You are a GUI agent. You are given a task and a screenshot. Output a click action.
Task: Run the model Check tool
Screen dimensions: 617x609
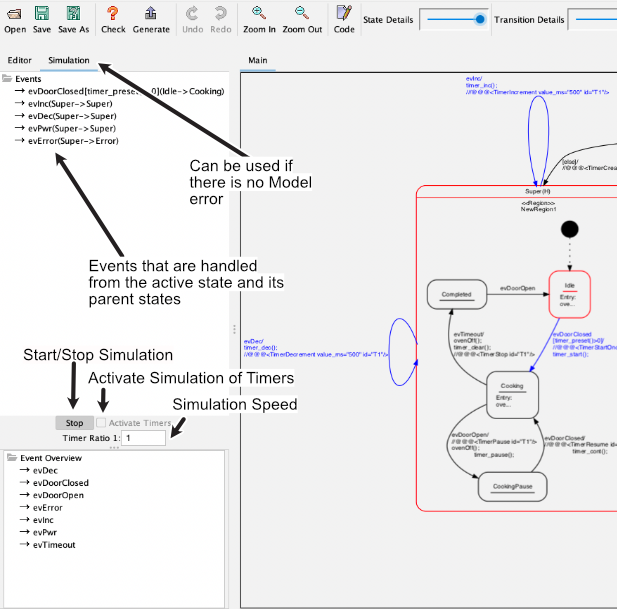[x=113, y=14]
